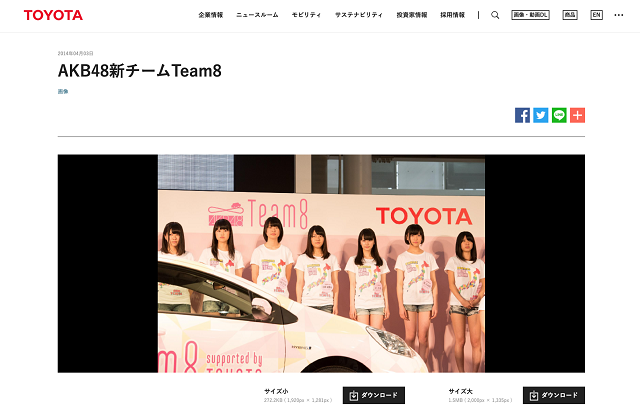640x416 pixels.
Task: Click the Team8 event photo
Action: [321, 263]
